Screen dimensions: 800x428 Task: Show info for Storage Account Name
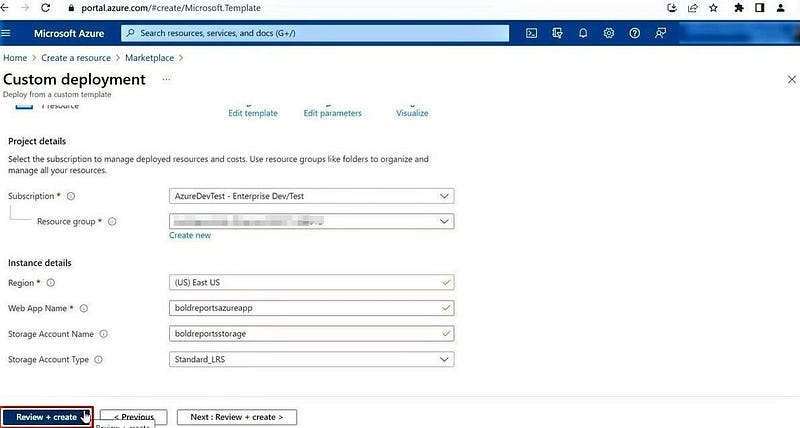[x=104, y=334]
